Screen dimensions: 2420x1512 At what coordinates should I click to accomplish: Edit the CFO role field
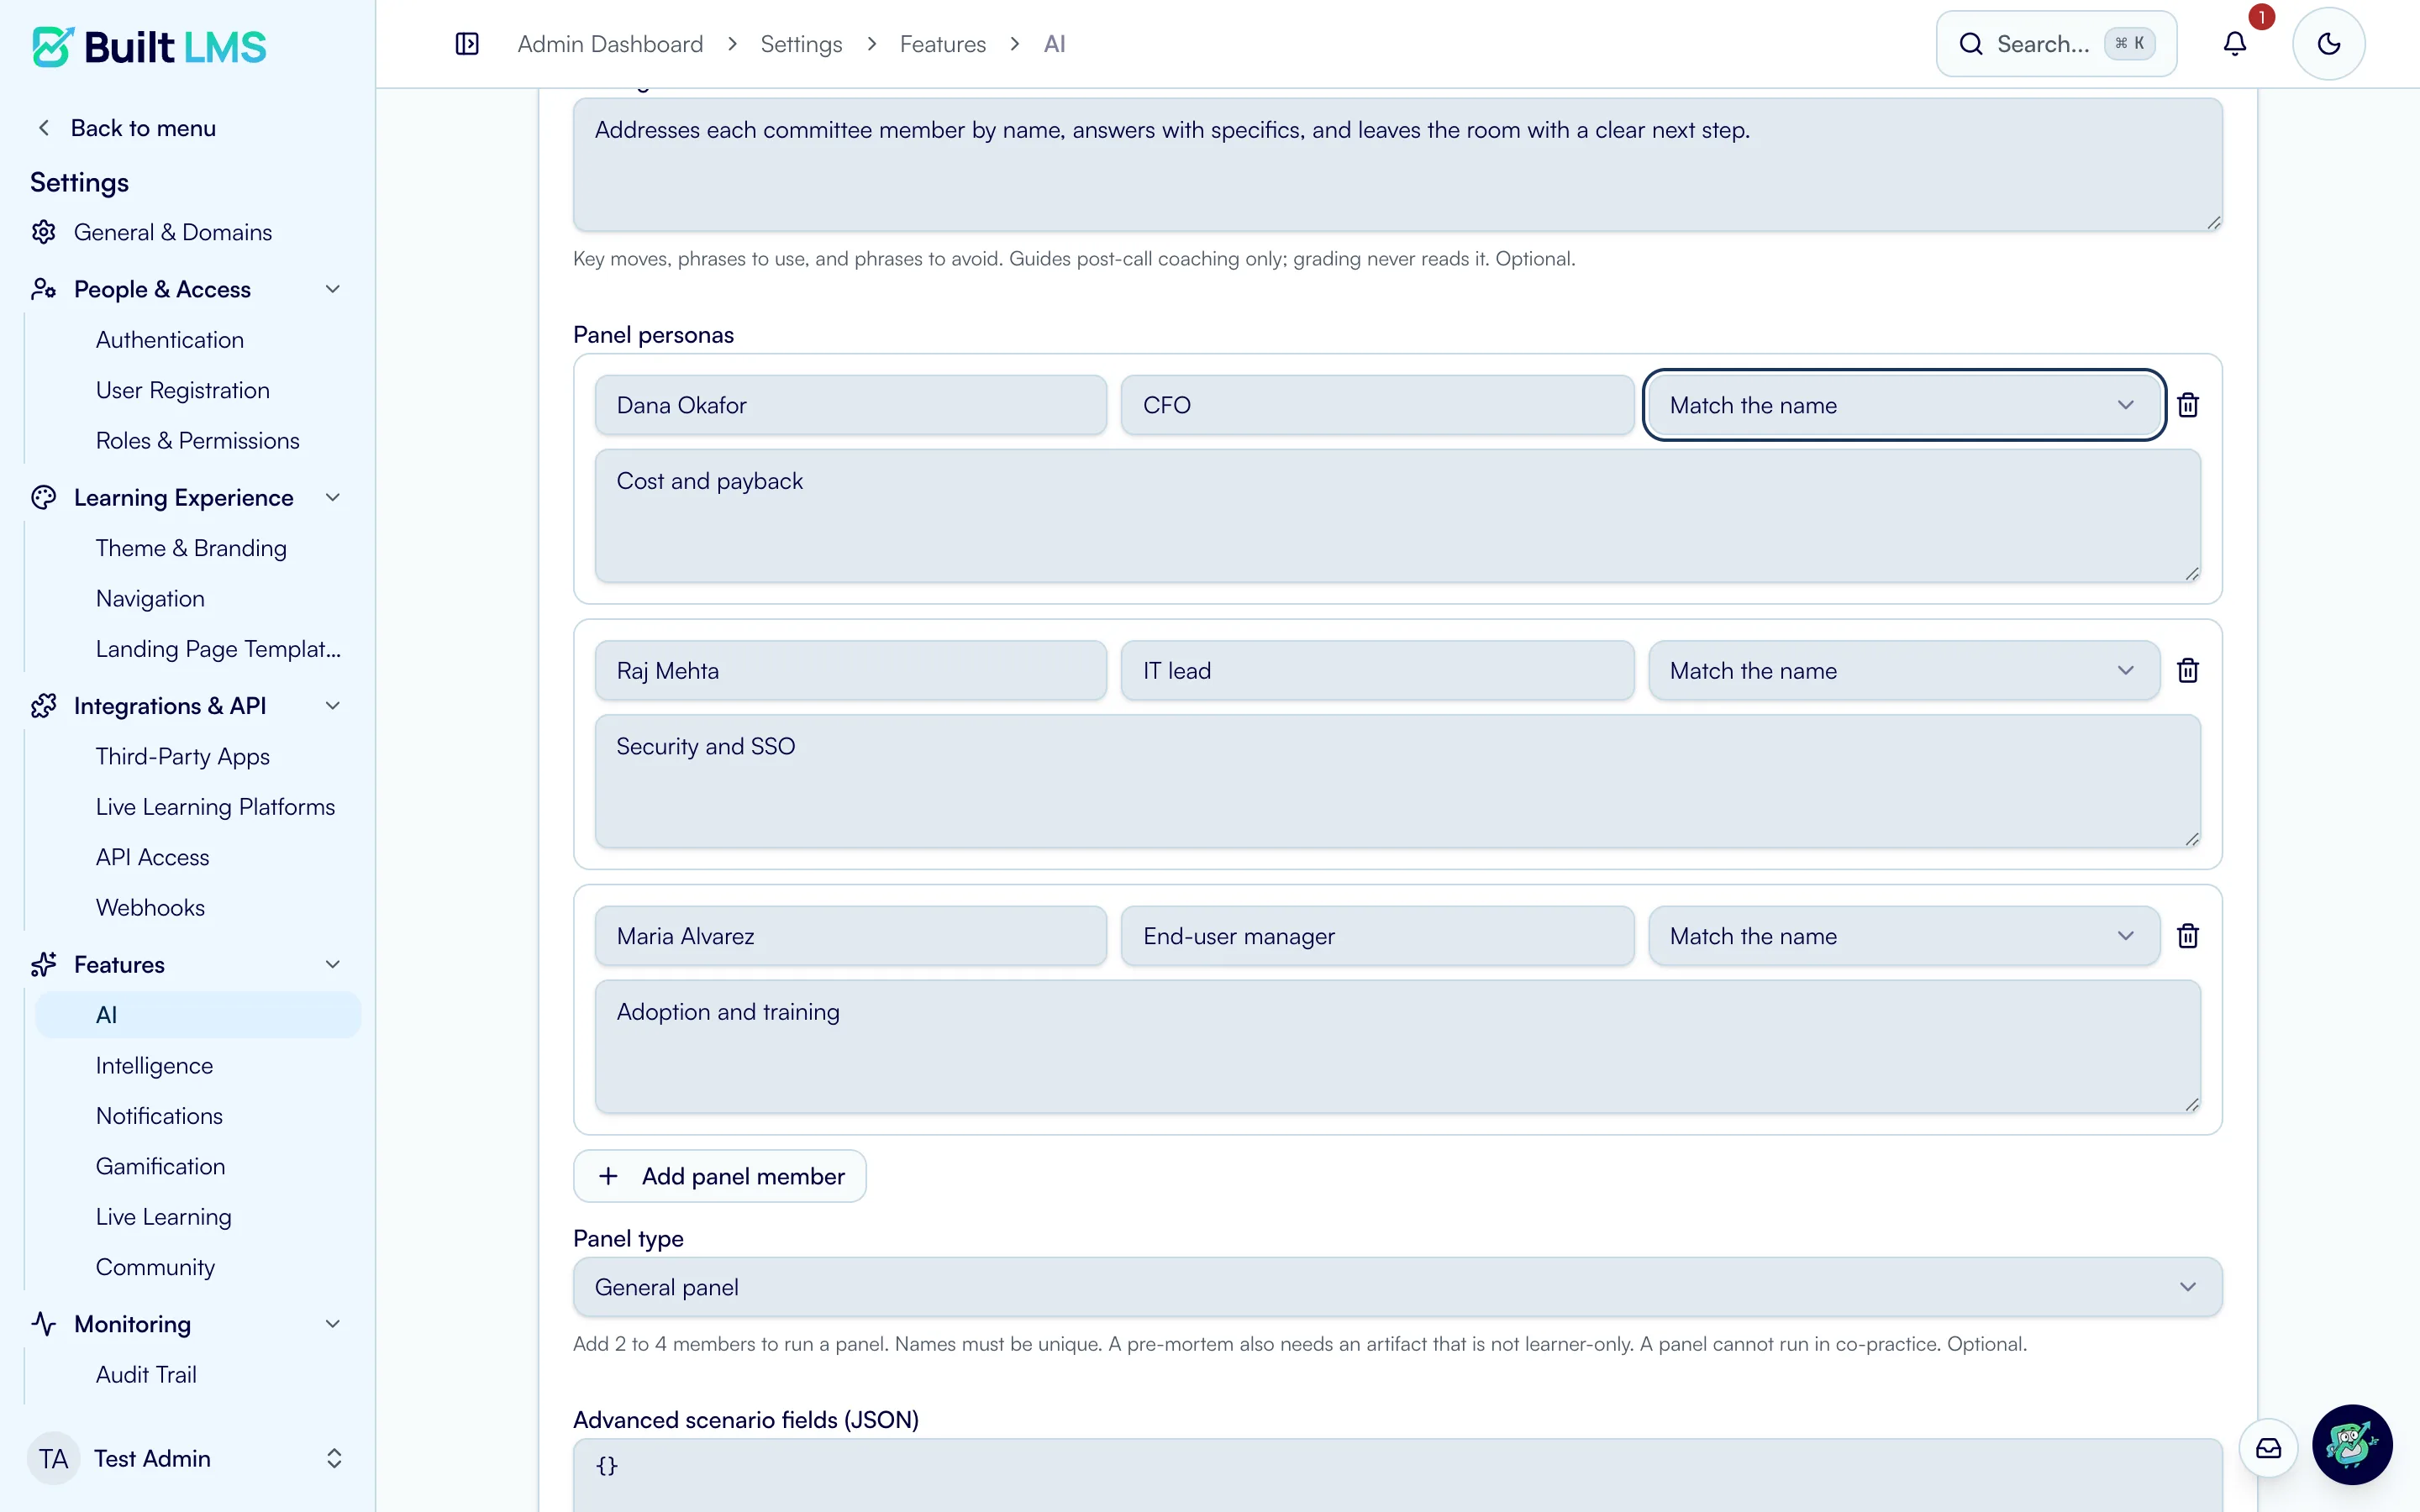[1377, 405]
